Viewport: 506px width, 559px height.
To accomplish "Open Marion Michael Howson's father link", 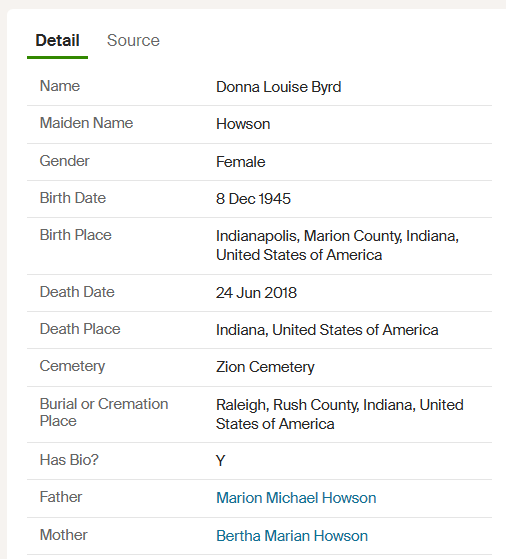I will tap(296, 498).
